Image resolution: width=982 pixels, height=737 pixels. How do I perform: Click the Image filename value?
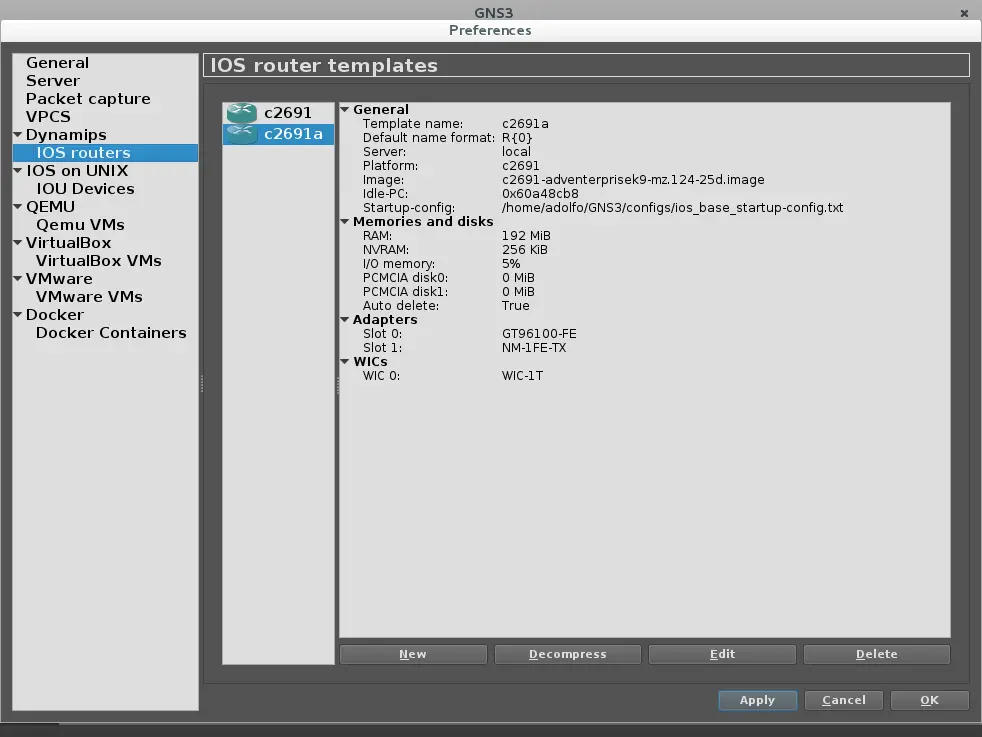click(633, 180)
